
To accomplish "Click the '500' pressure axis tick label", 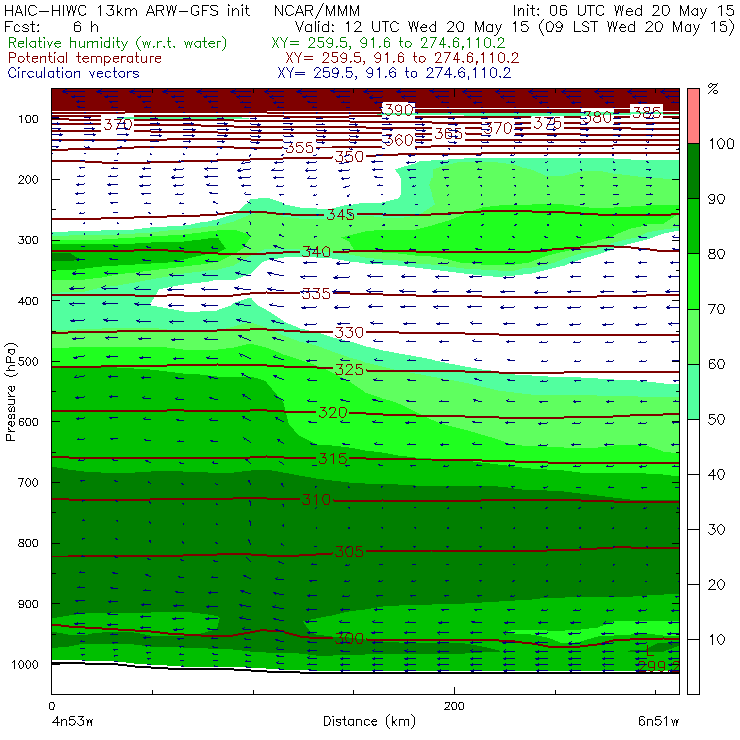I will [28, 362].
